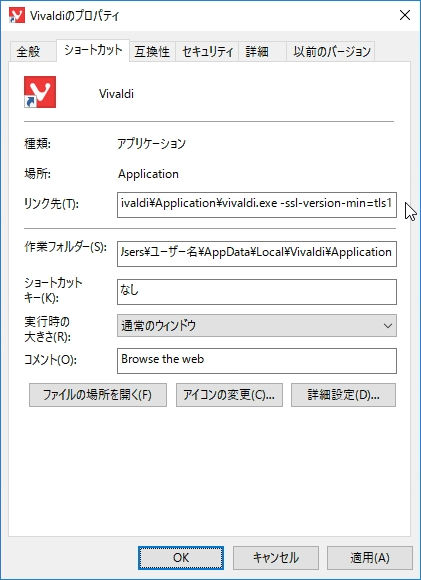Image resolution: width=421 pixels, height=580 pixels.
Task: Select the ショートカット tab
Action: [93, 50]
